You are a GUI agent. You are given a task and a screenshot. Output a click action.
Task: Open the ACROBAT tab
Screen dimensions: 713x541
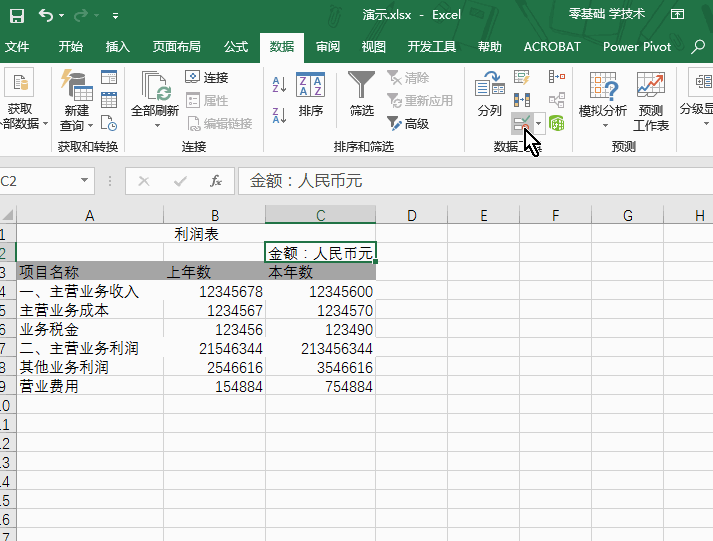[552, 46]
